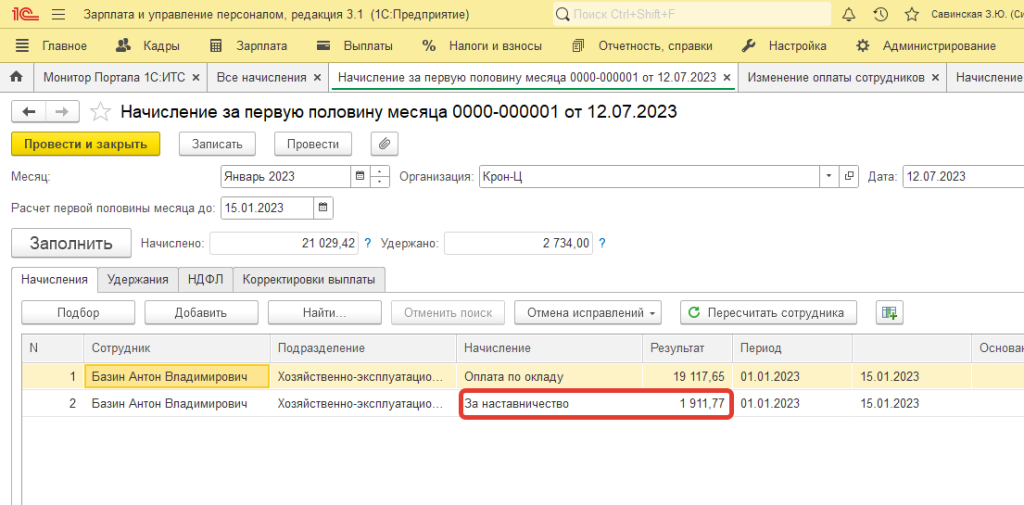The image size is (1024, 505).
Task: Open the history clock icon
Action: 880,14
